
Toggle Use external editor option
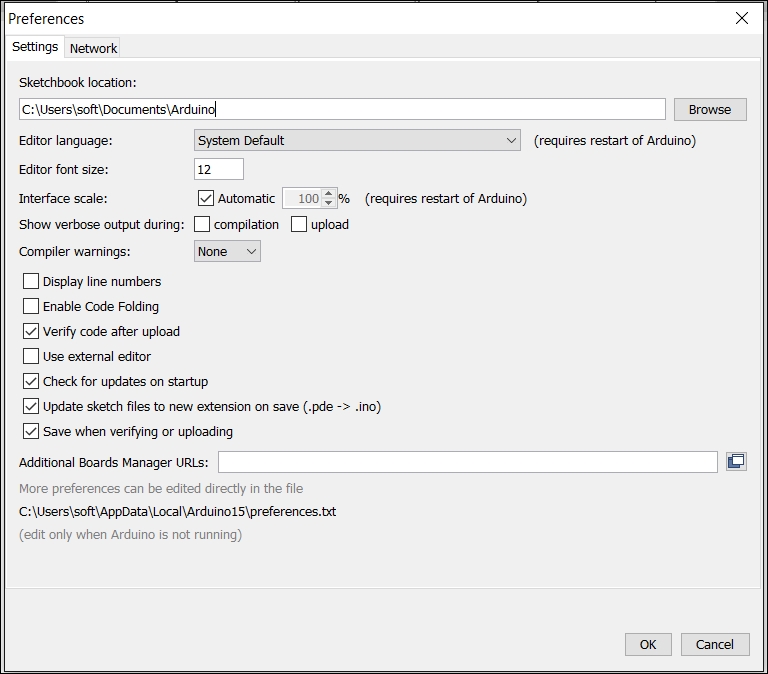coord(31,357)
